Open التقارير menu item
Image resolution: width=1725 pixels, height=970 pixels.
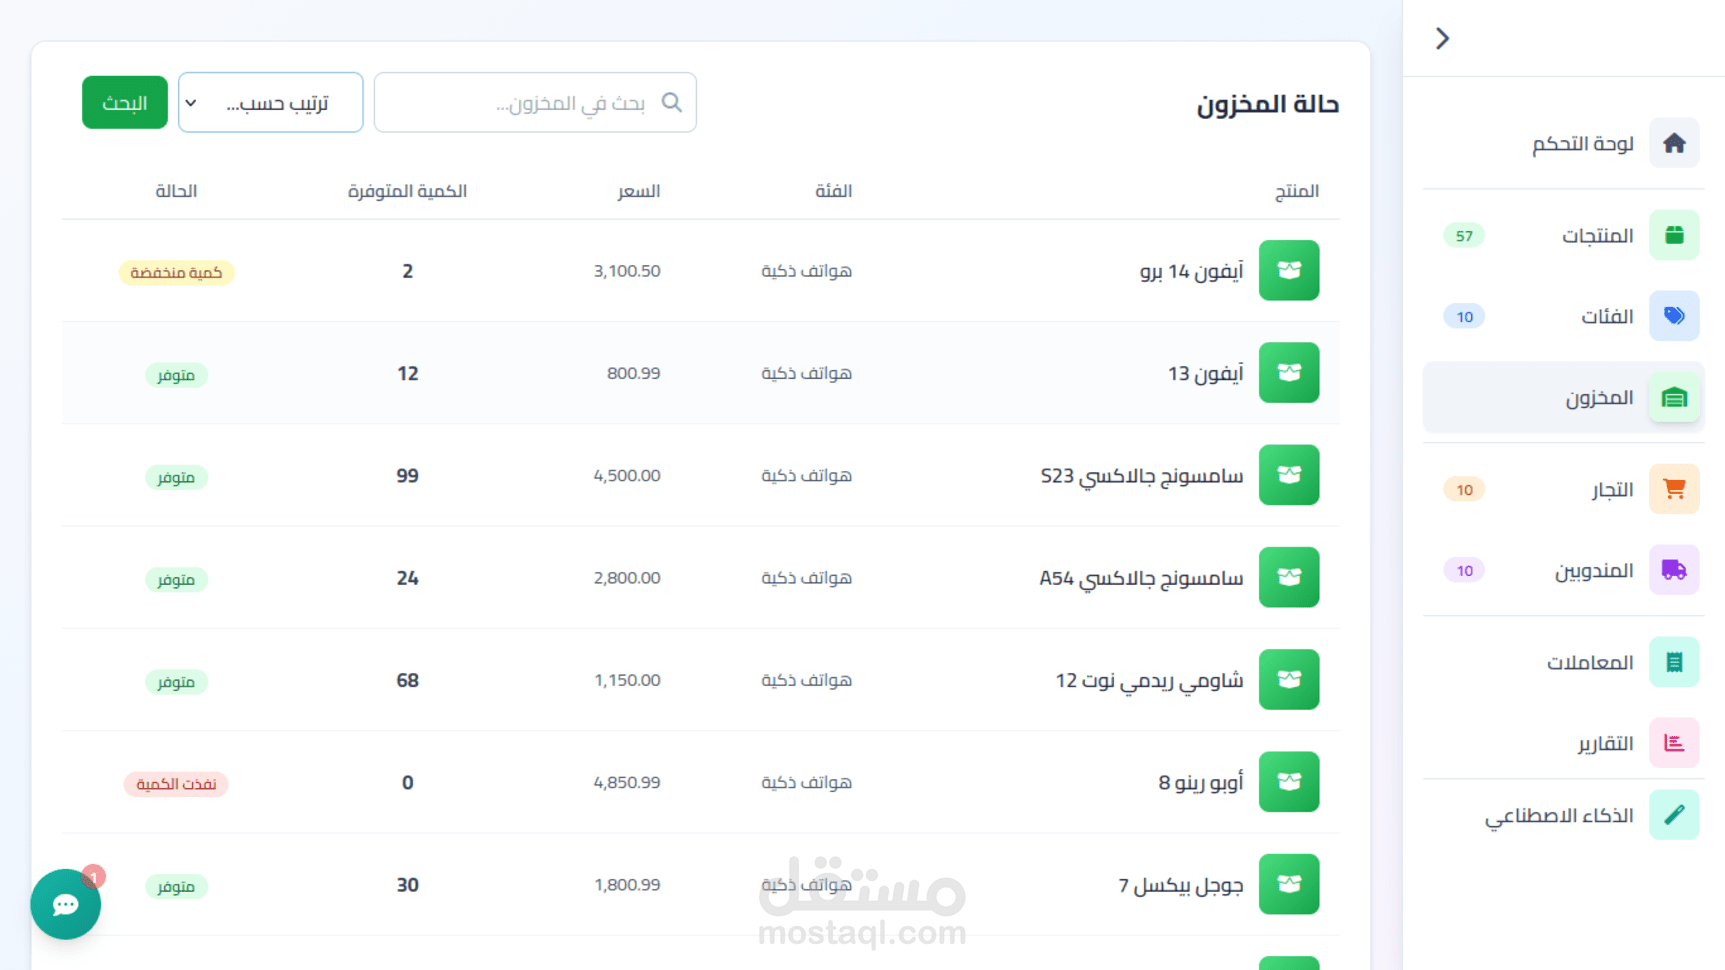pyautogui.click(x=1564, y=743)
